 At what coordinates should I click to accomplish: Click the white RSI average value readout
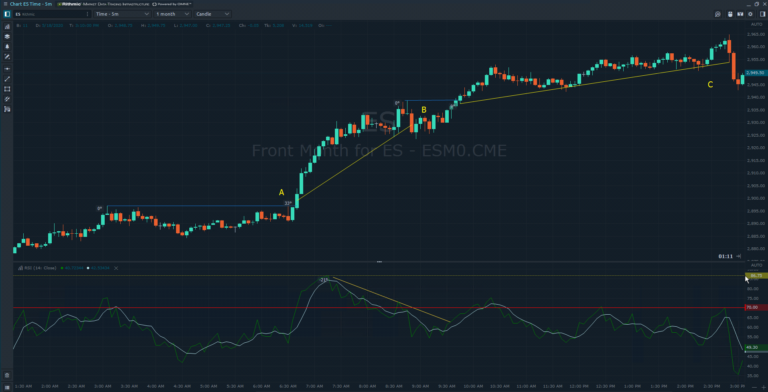pos(100,268)
